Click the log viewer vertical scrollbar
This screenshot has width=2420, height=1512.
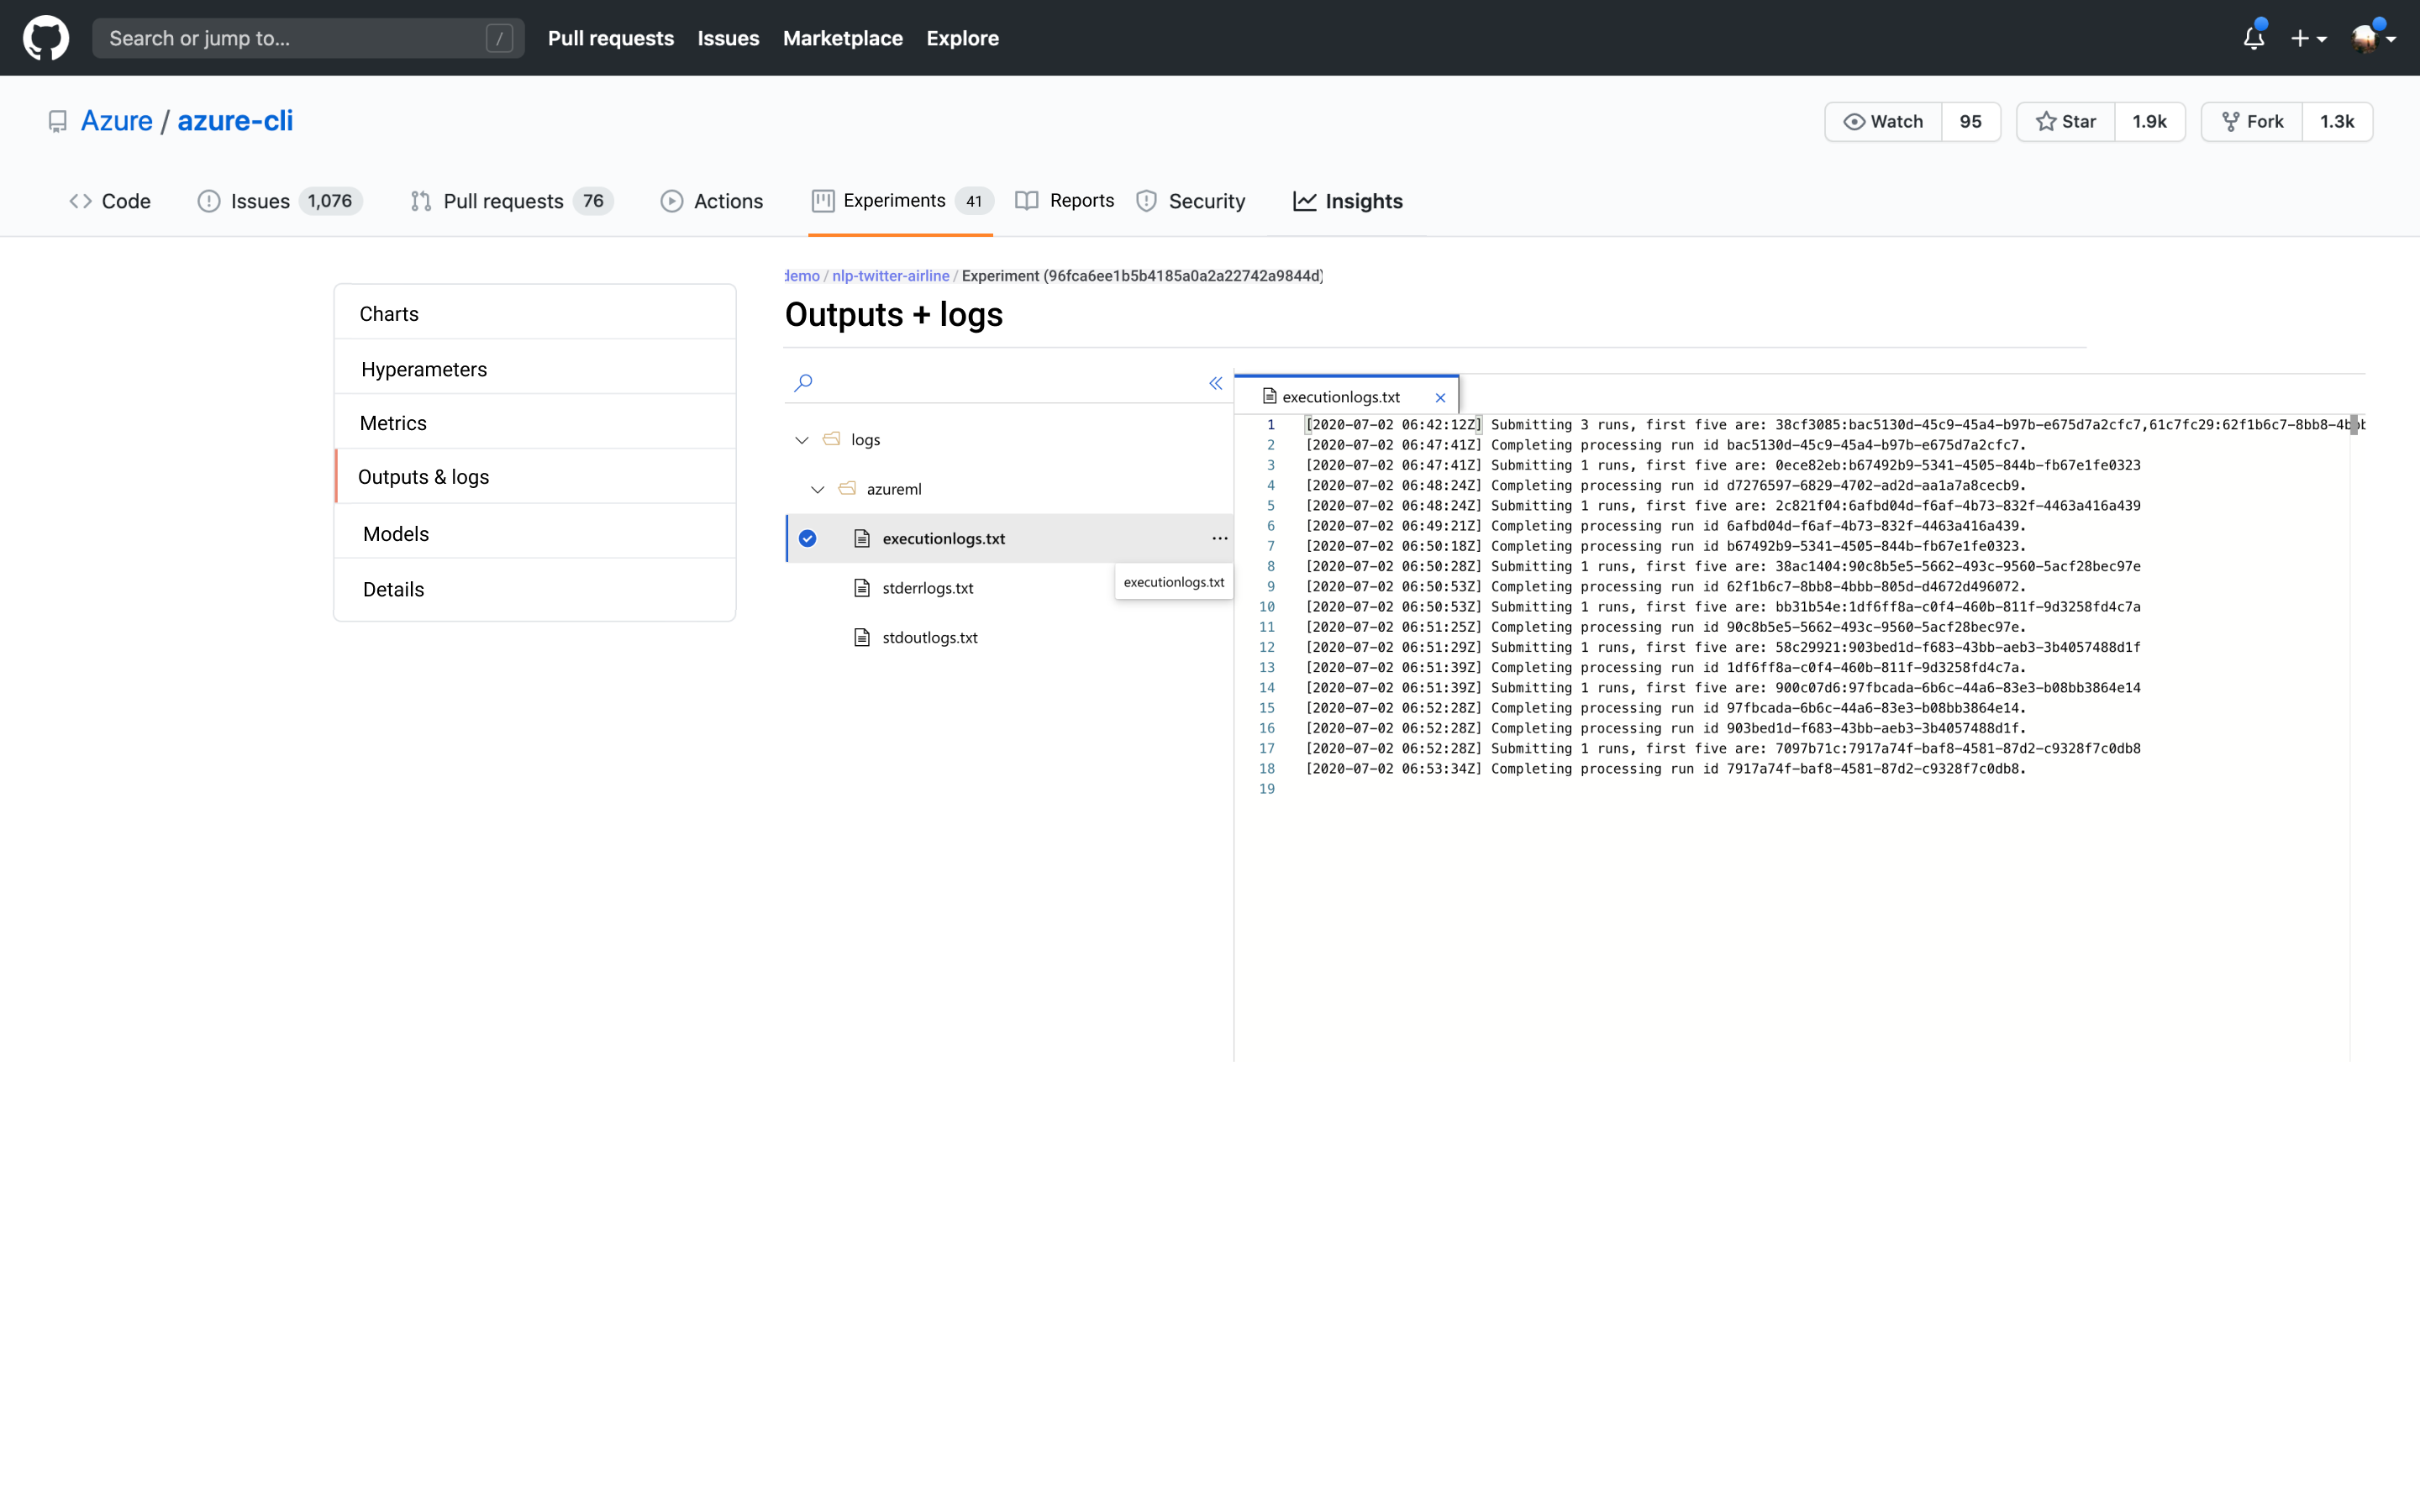click(2354, 424)
